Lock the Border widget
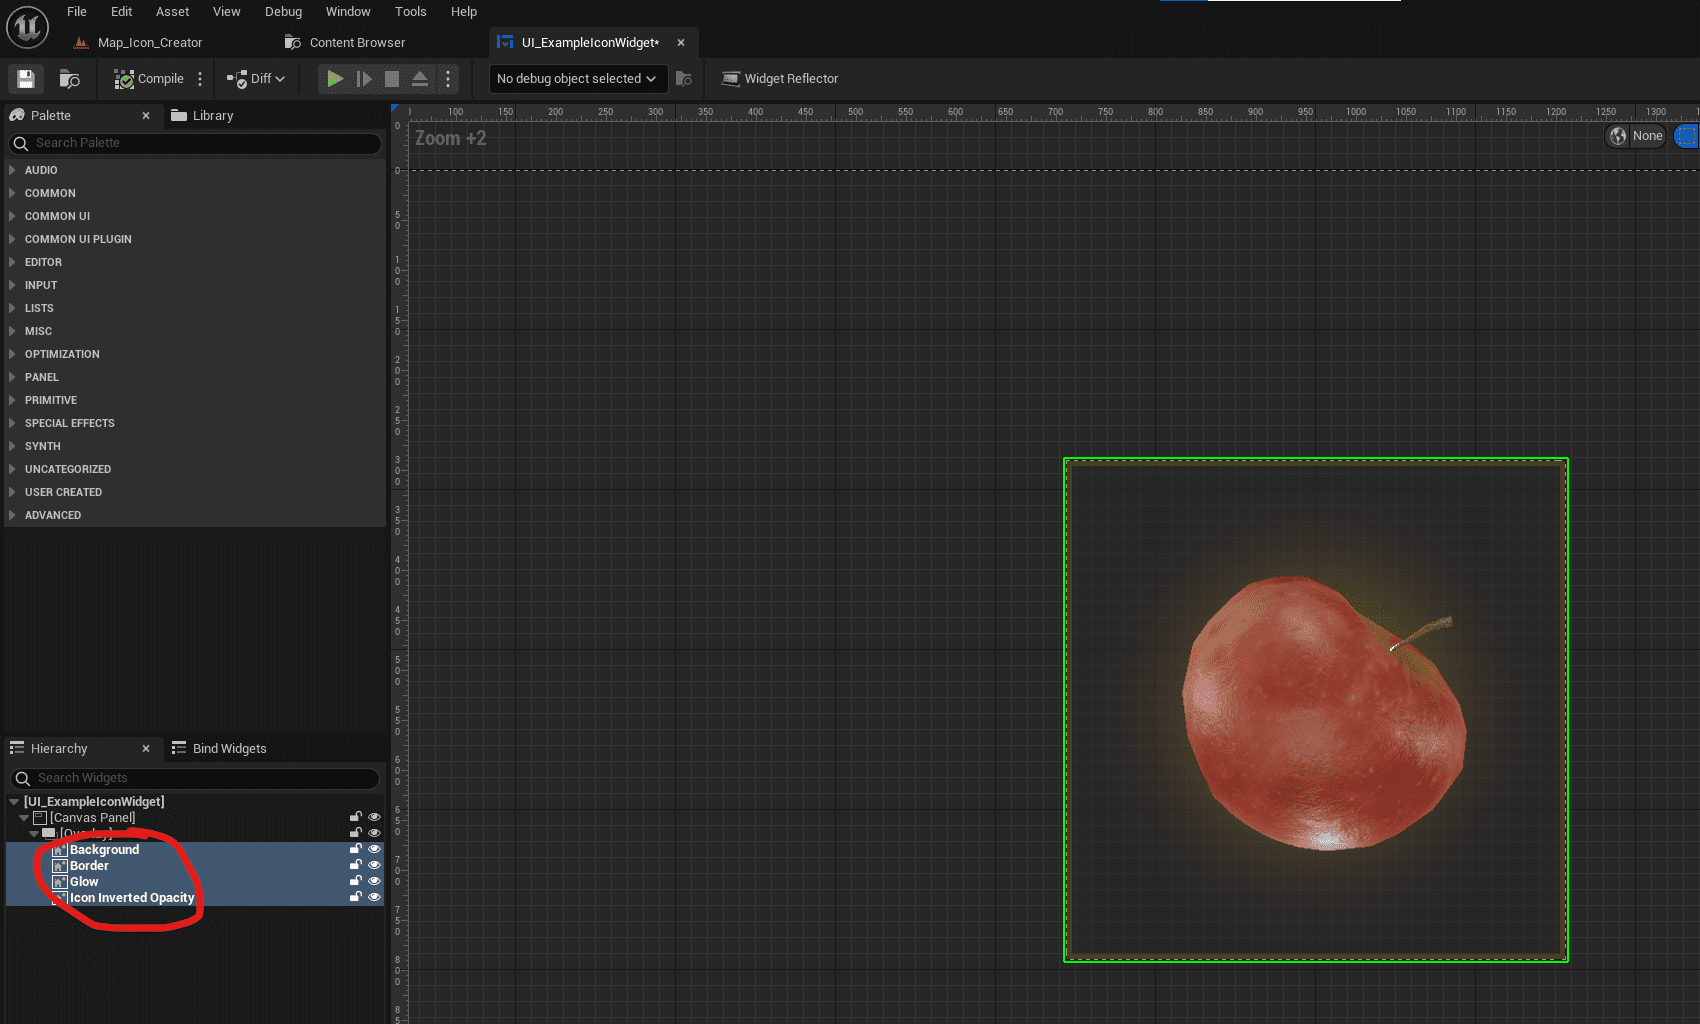This screenshot has width=1700, height=1024. pos(355,865)
